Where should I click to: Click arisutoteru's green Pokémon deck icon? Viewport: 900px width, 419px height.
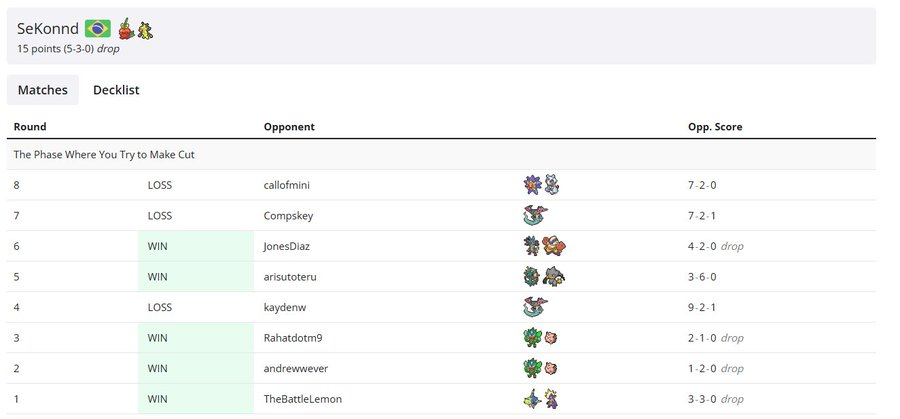(x=532, y=277)
